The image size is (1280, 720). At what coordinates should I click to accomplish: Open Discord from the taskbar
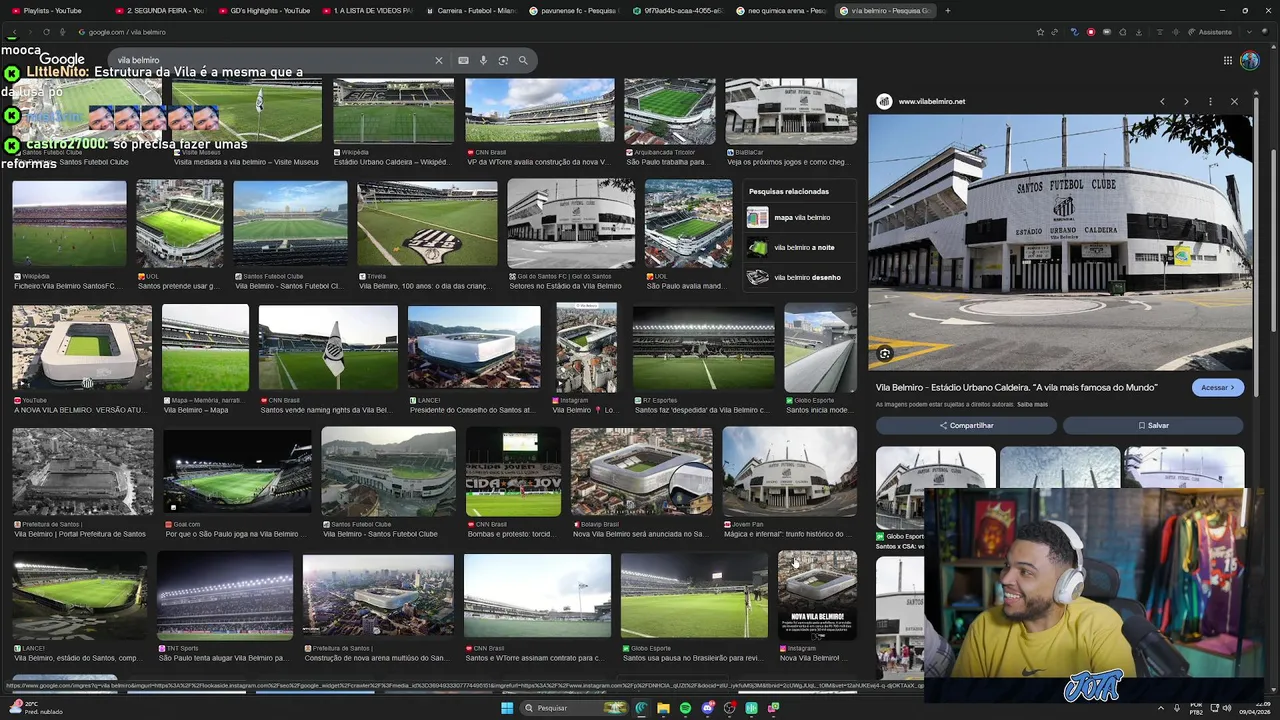pos(707,708)
